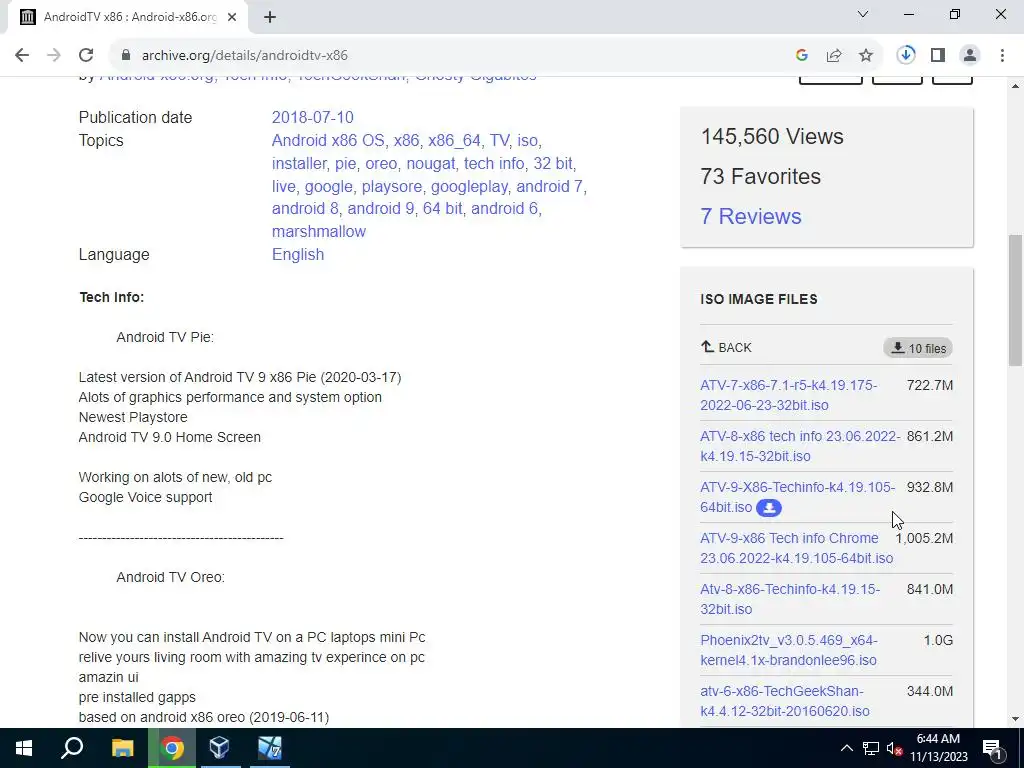Open the installer topic link
This screenshot has height=768, width=1024.
298,163
